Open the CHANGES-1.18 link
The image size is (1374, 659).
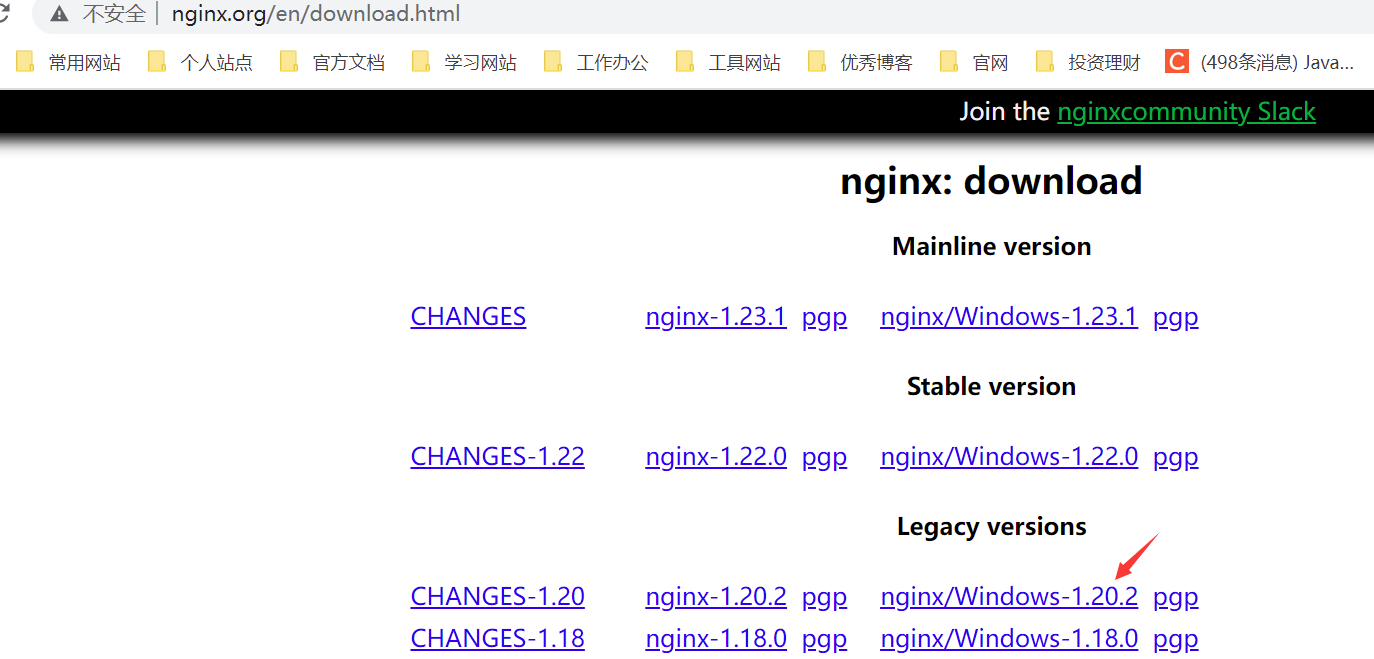[x=497, y=639]
